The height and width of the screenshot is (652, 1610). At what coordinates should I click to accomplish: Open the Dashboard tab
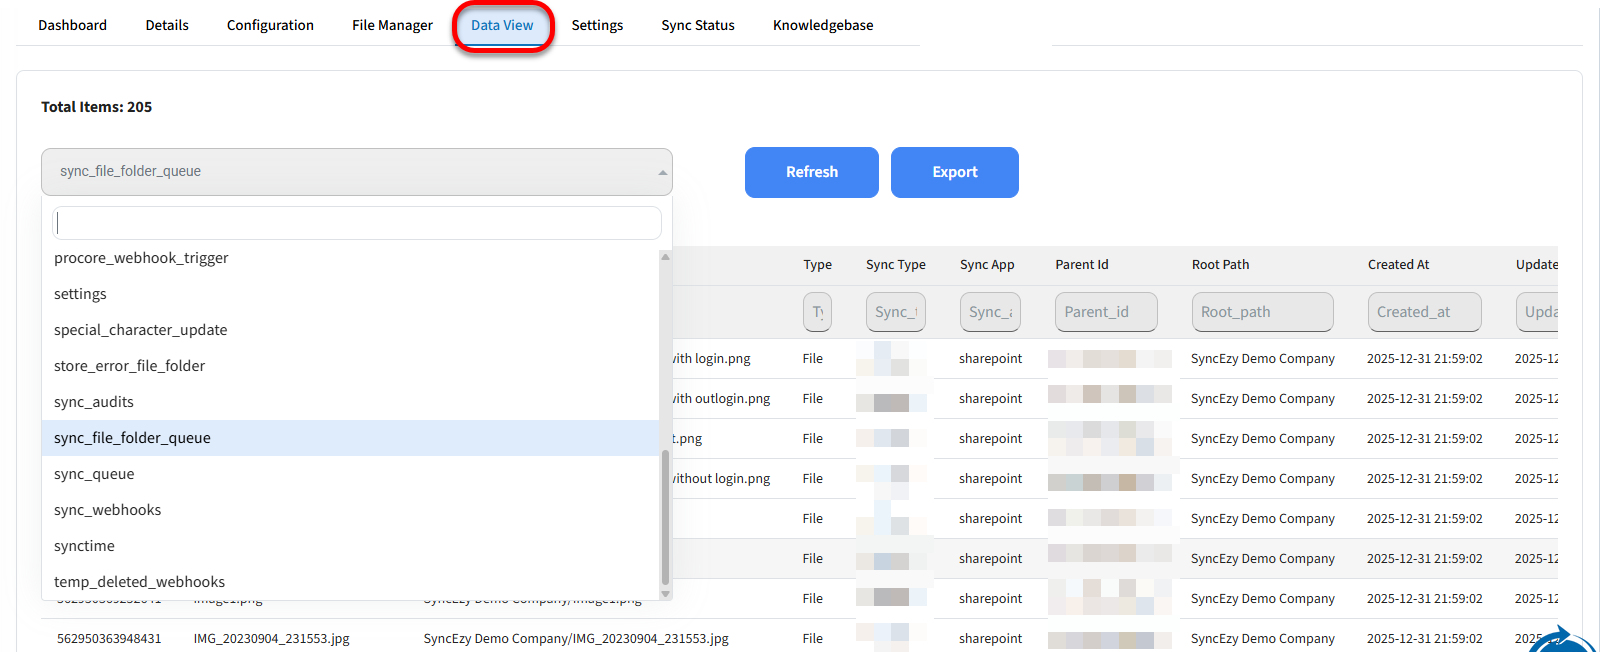click(x=72, y=25)
